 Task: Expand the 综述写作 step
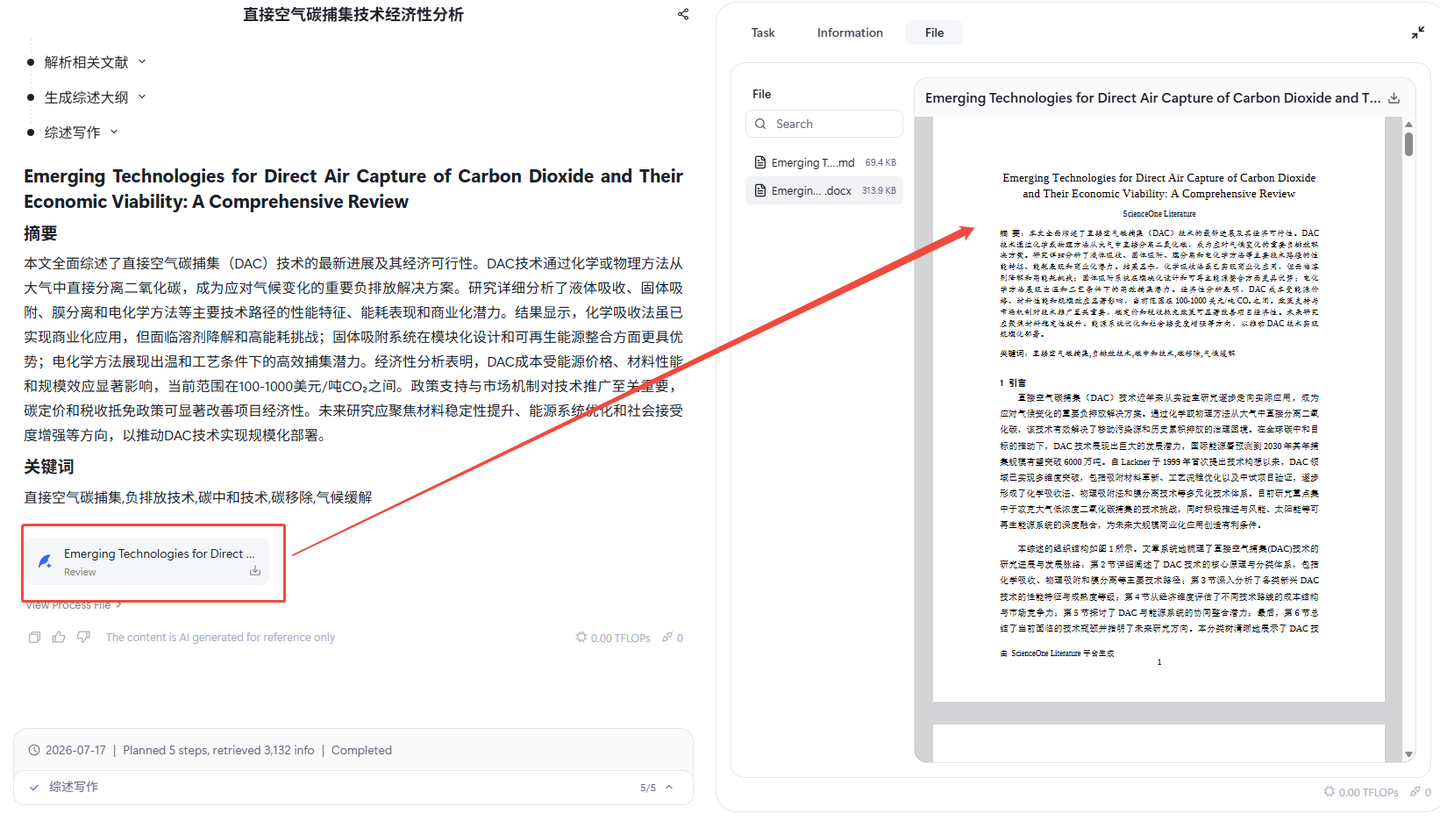pyautogui.click(x=114, y=132)
